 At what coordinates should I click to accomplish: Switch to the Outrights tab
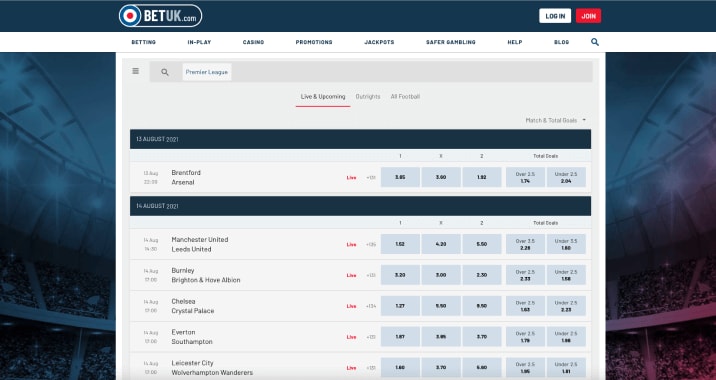[368, 97]
